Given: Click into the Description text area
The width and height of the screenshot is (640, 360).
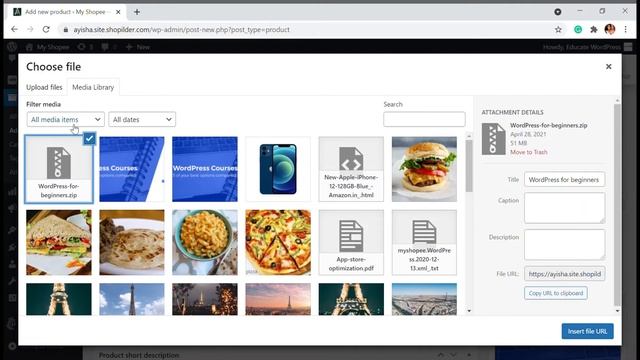Looking at the screenshot, I should 564,244.
